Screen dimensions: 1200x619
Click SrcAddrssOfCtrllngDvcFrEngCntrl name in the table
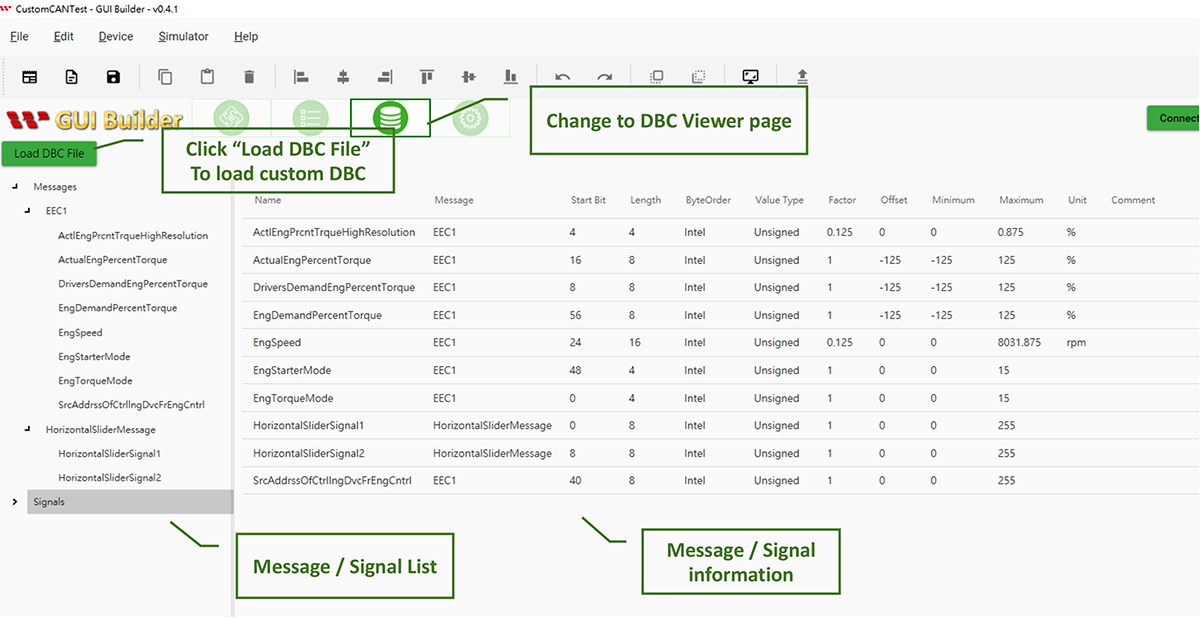tap(333, 481)
